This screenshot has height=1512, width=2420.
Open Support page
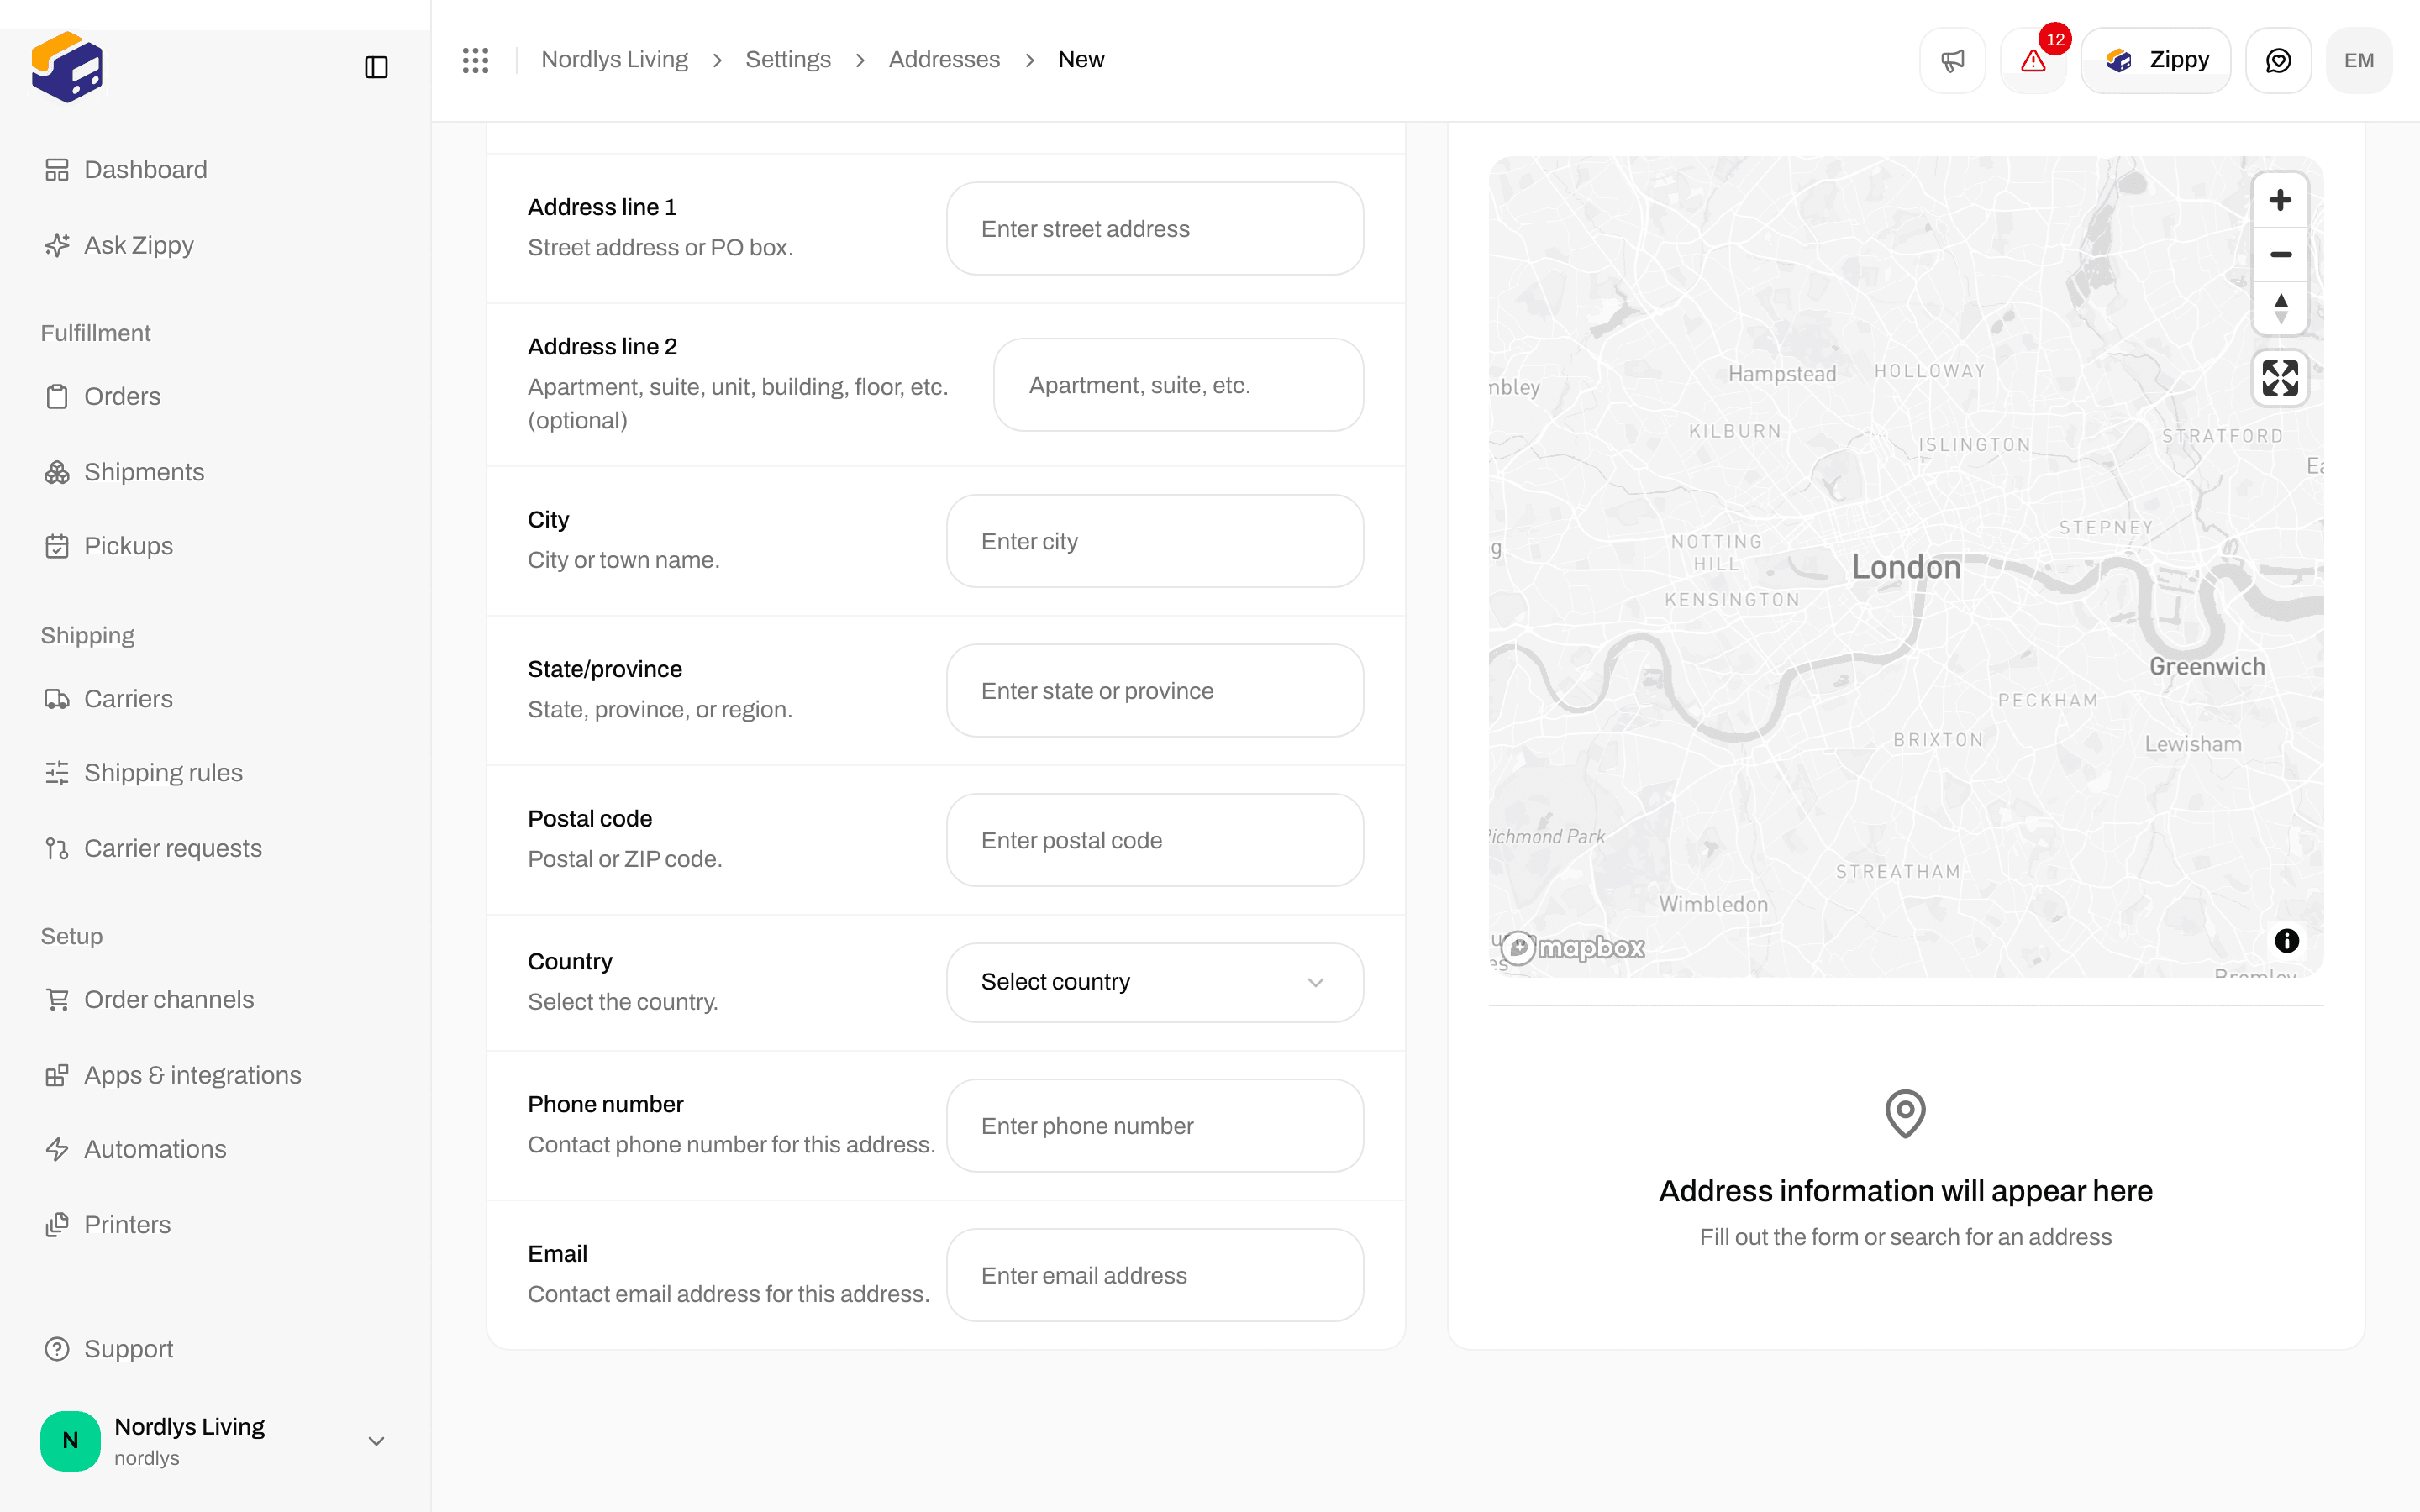pos(108,1349)
